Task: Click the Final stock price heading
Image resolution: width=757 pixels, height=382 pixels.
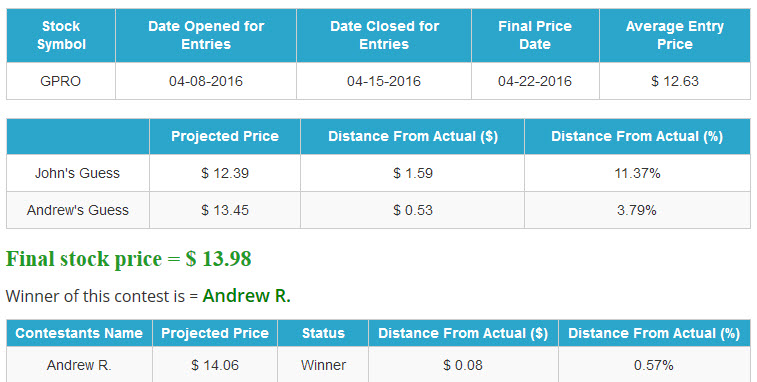Action: point(128,259)
